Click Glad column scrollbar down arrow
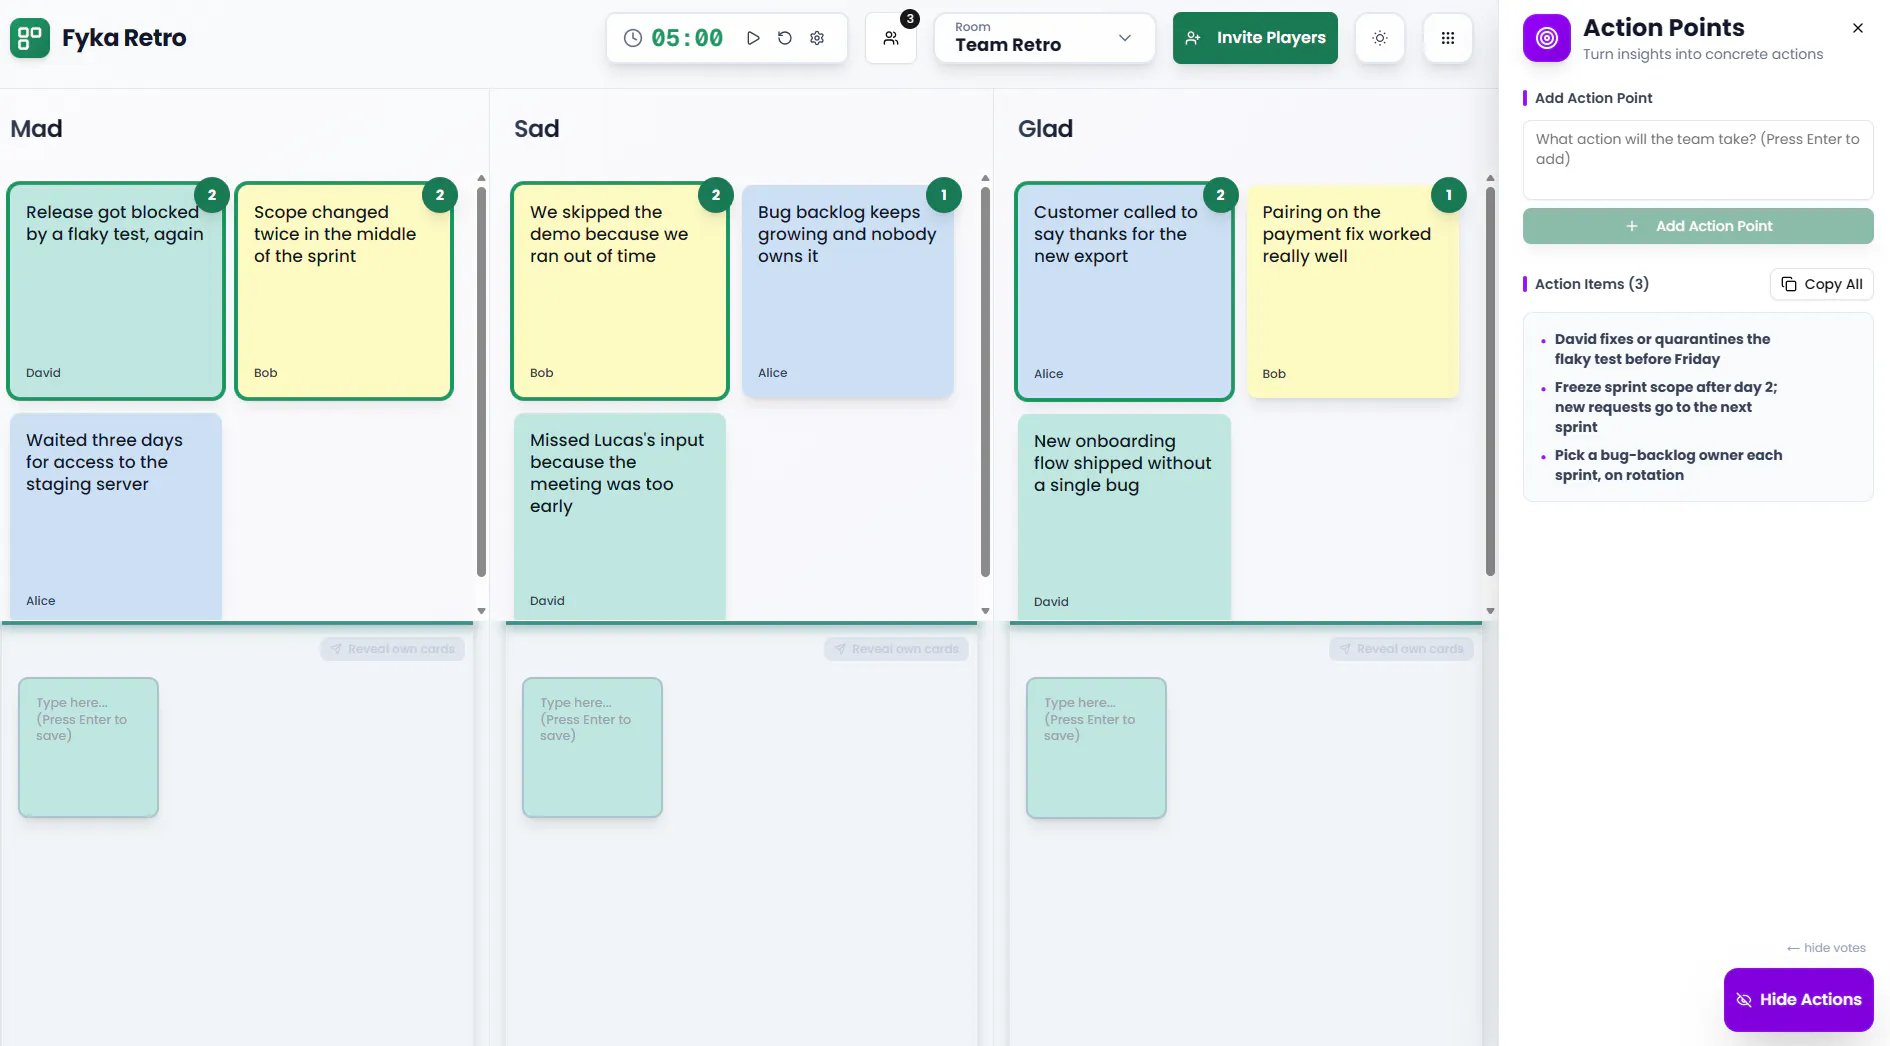1890x1046 pixels. point(1490,611)
